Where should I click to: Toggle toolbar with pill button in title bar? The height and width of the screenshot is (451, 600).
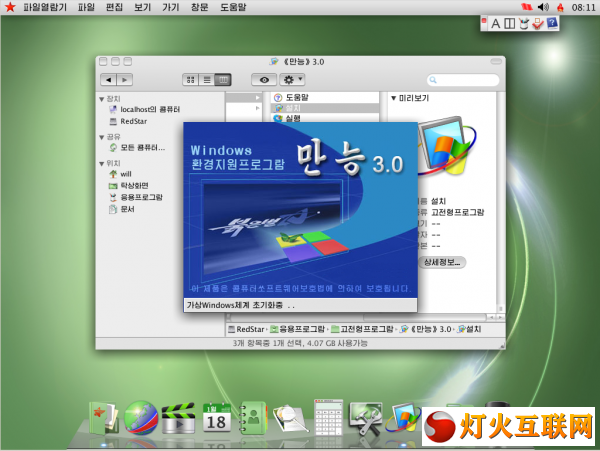(x=496, y=62)
